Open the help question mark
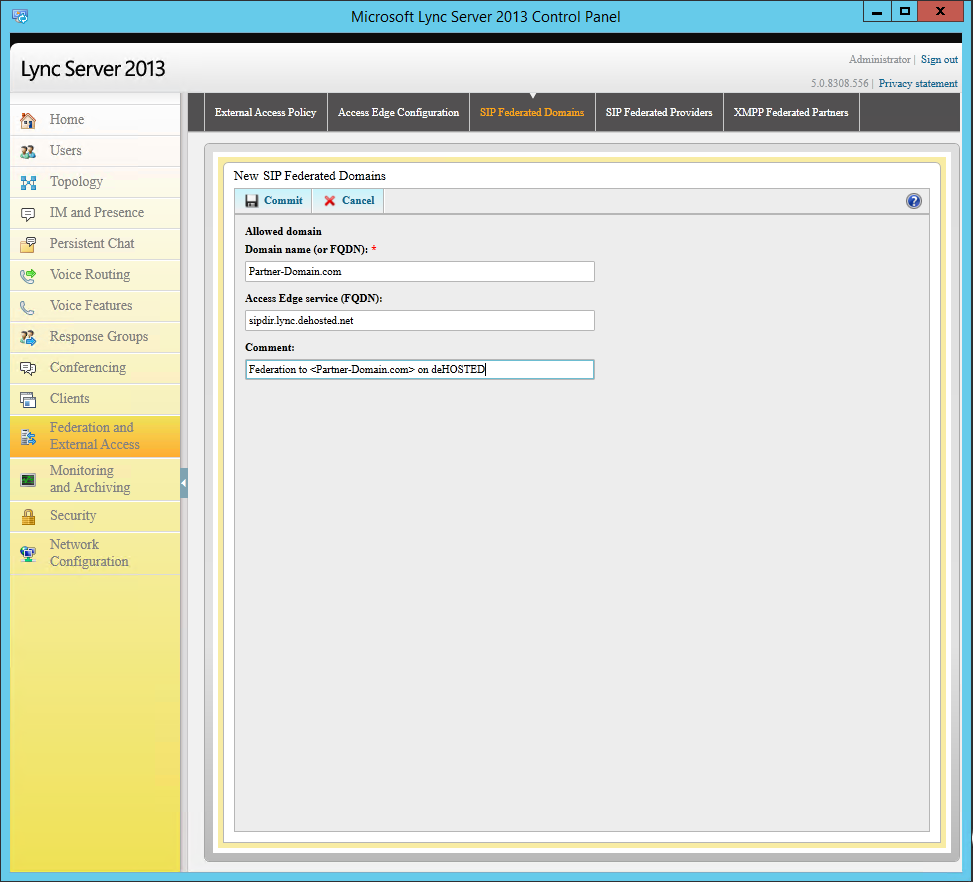The image size is (973, 882). click(913, 200)
